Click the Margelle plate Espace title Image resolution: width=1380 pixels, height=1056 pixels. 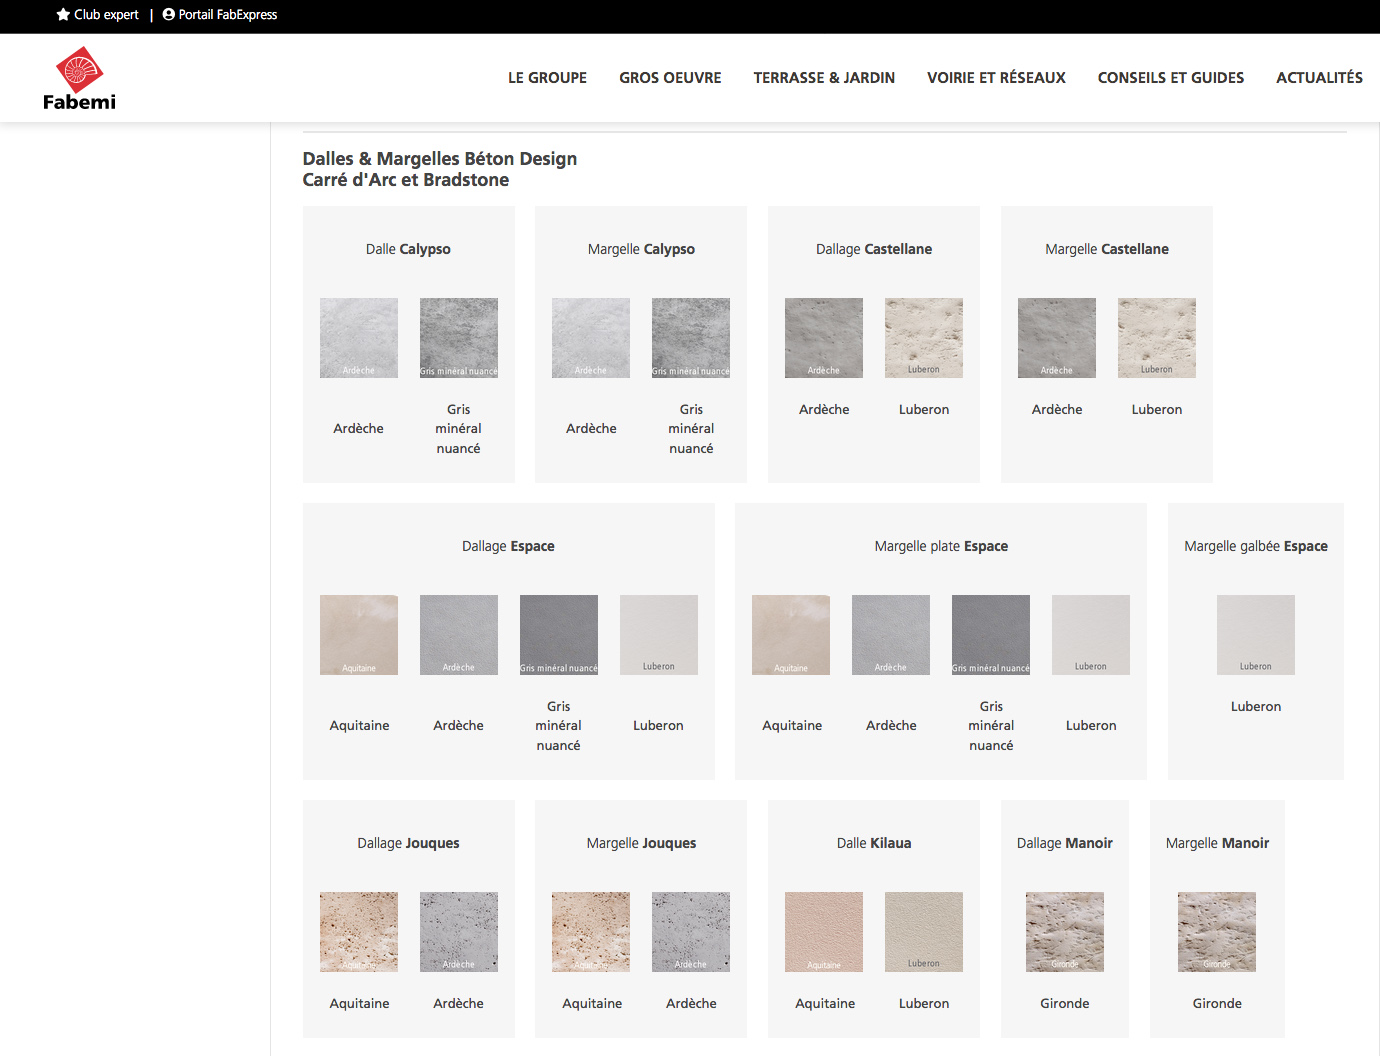941,546
